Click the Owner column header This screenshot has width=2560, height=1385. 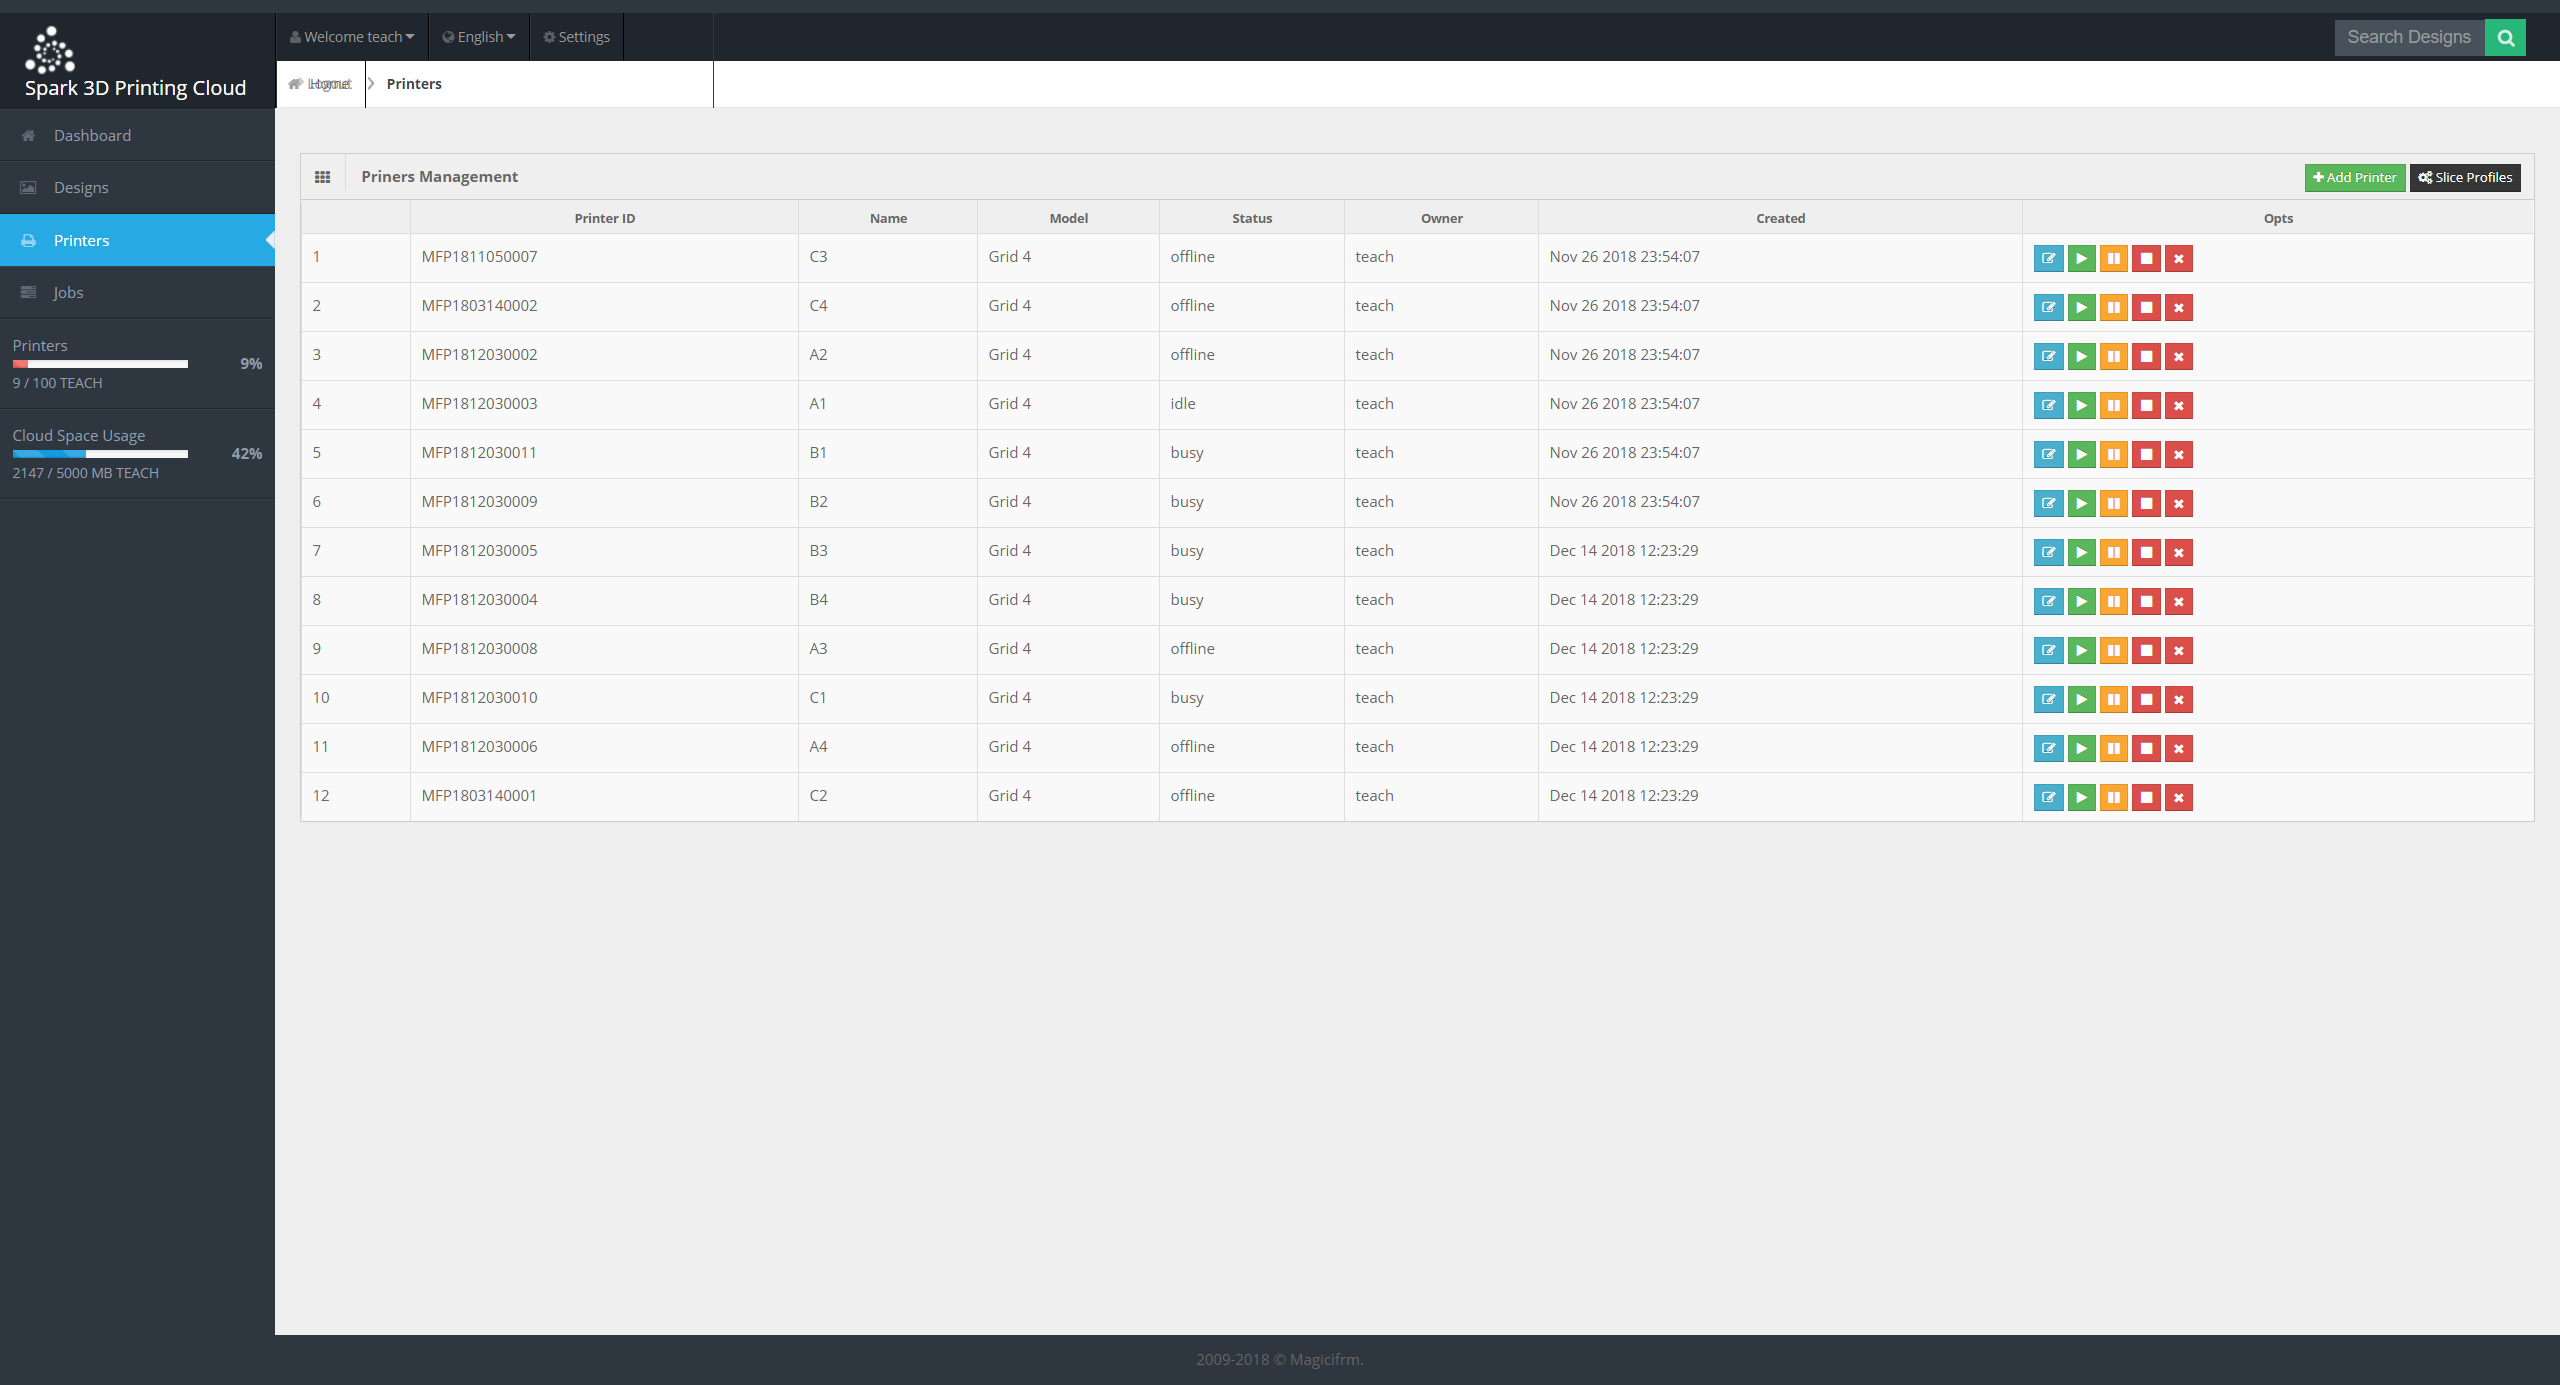point(1441,218)
